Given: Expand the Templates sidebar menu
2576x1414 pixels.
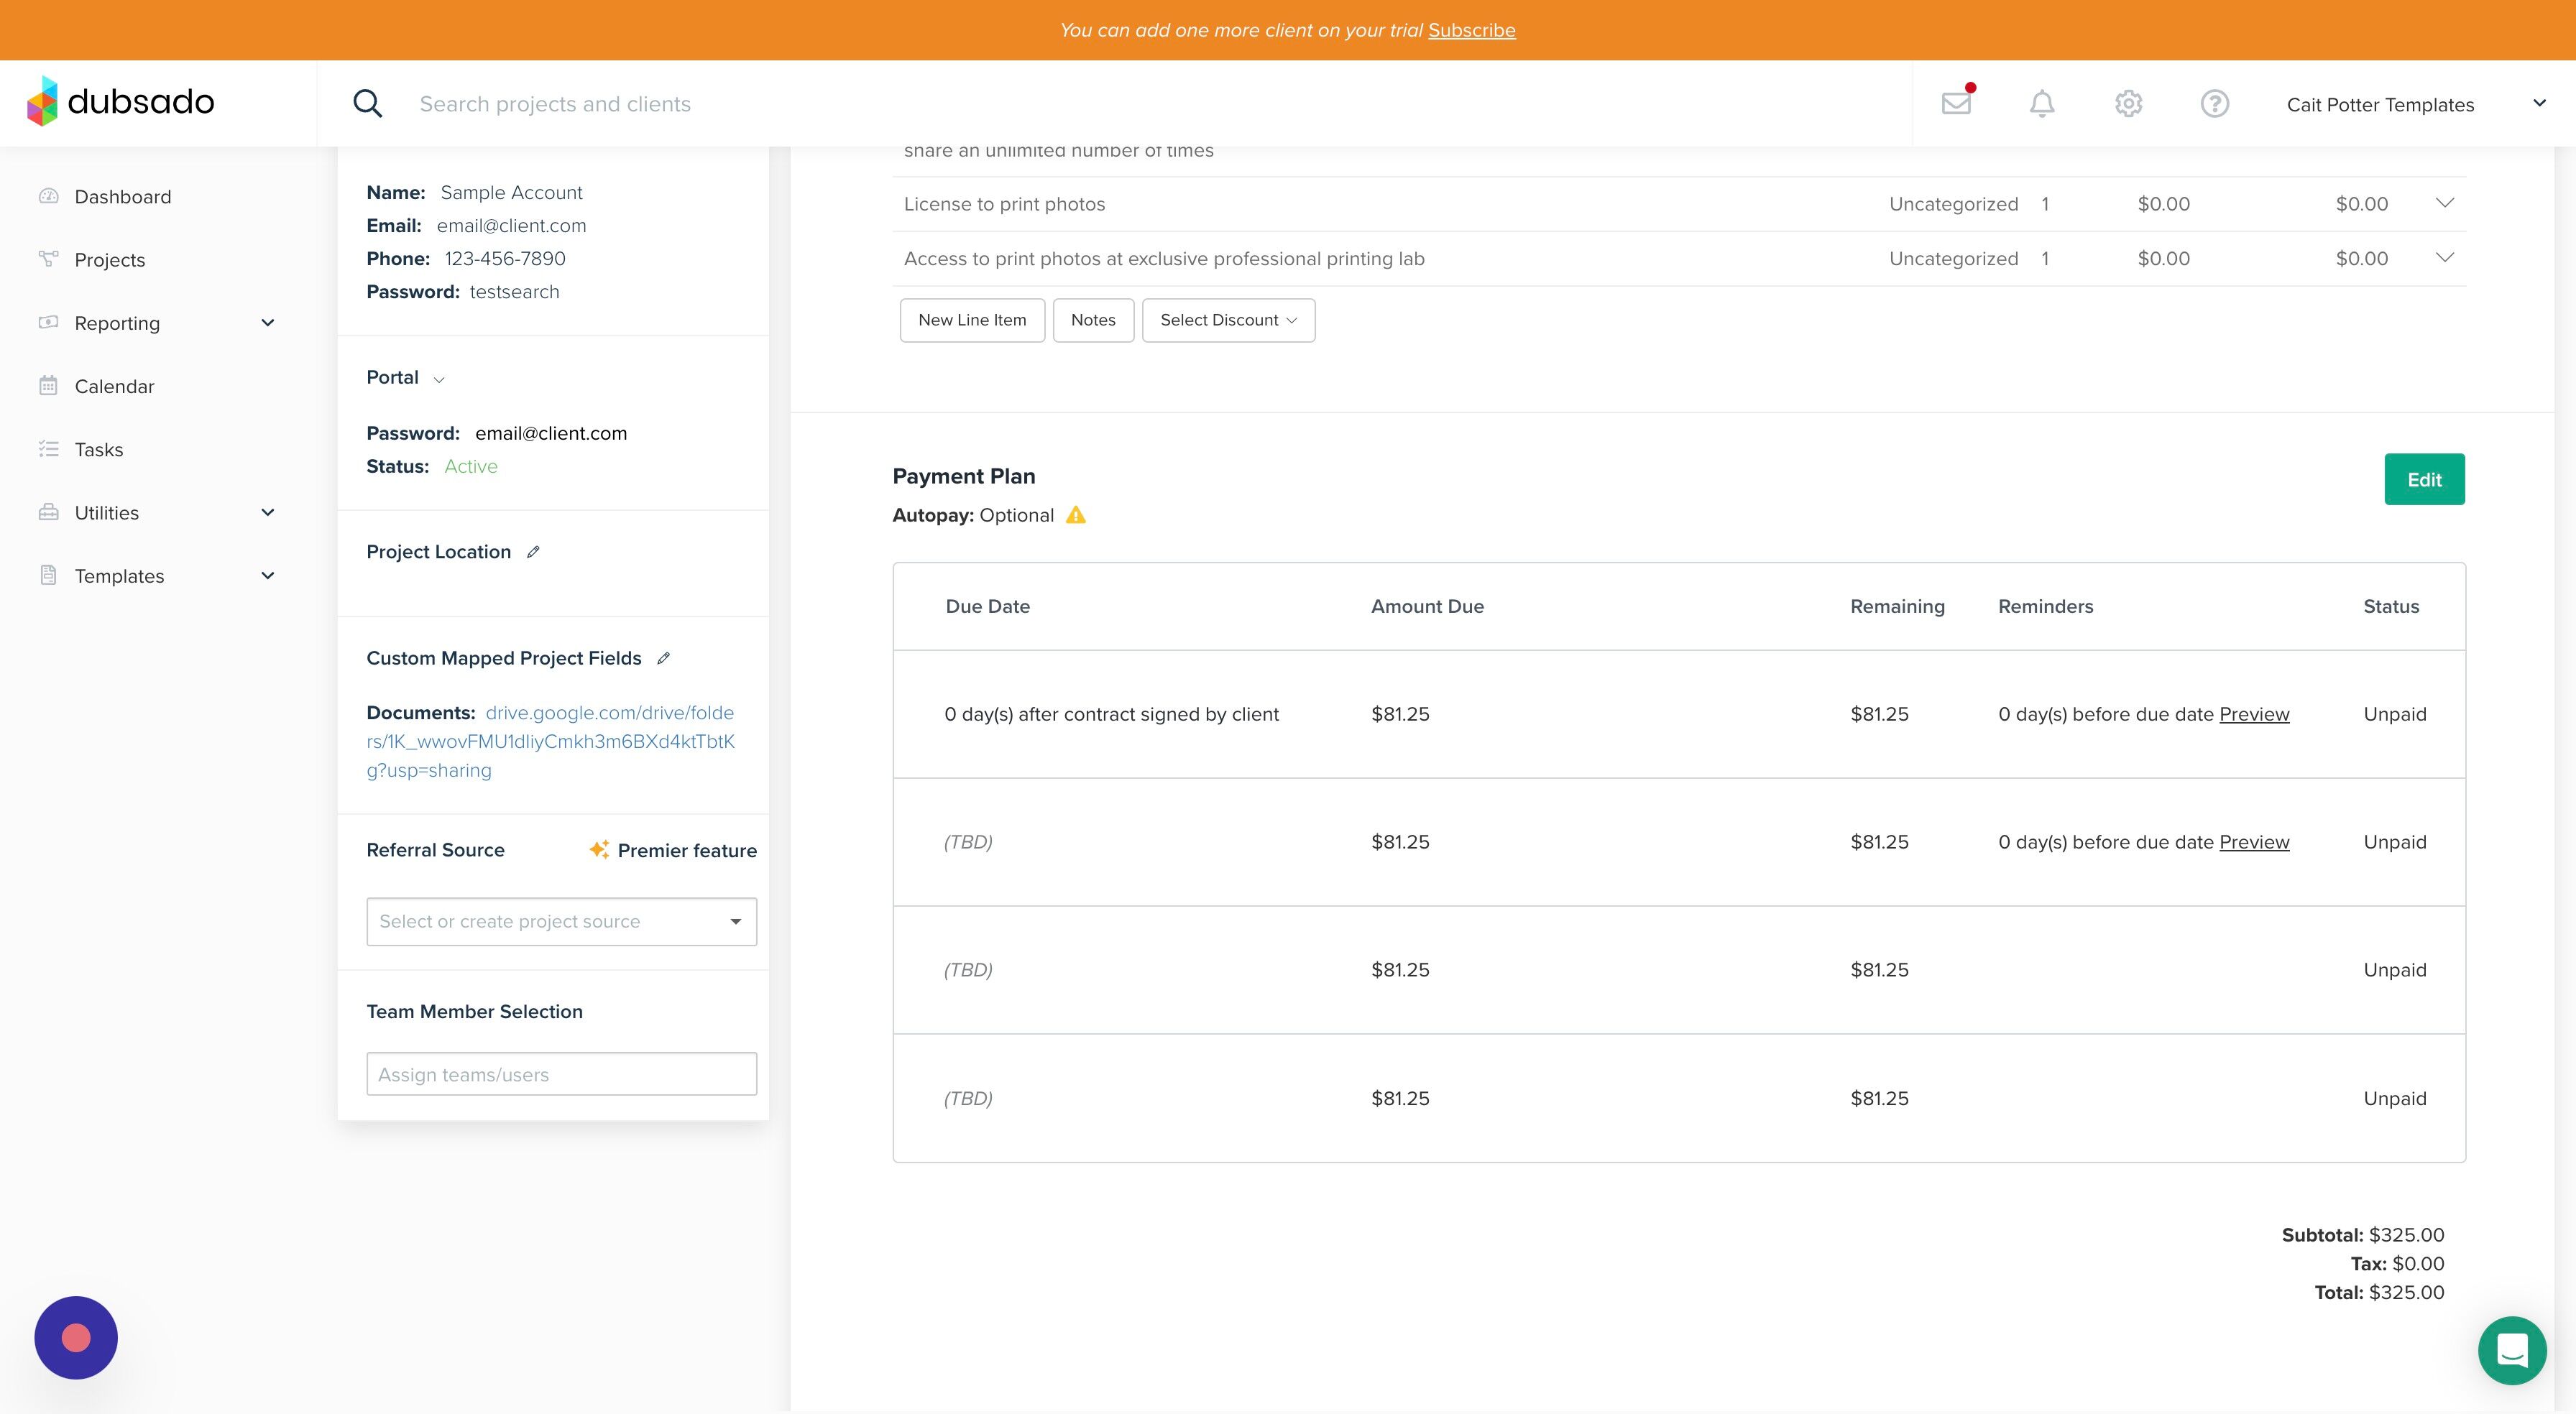Looking at the screenshot, I should tap(155, 576).
